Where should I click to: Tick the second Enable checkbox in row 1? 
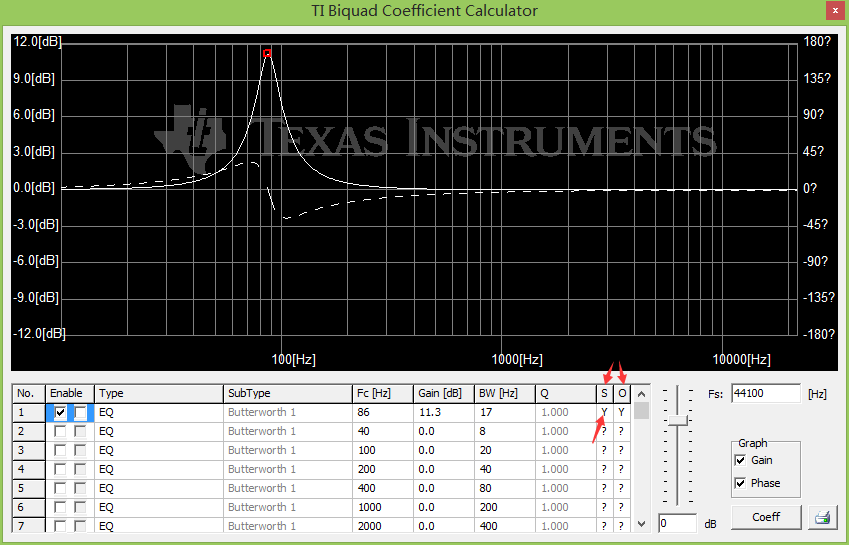[x=80, y=412]
